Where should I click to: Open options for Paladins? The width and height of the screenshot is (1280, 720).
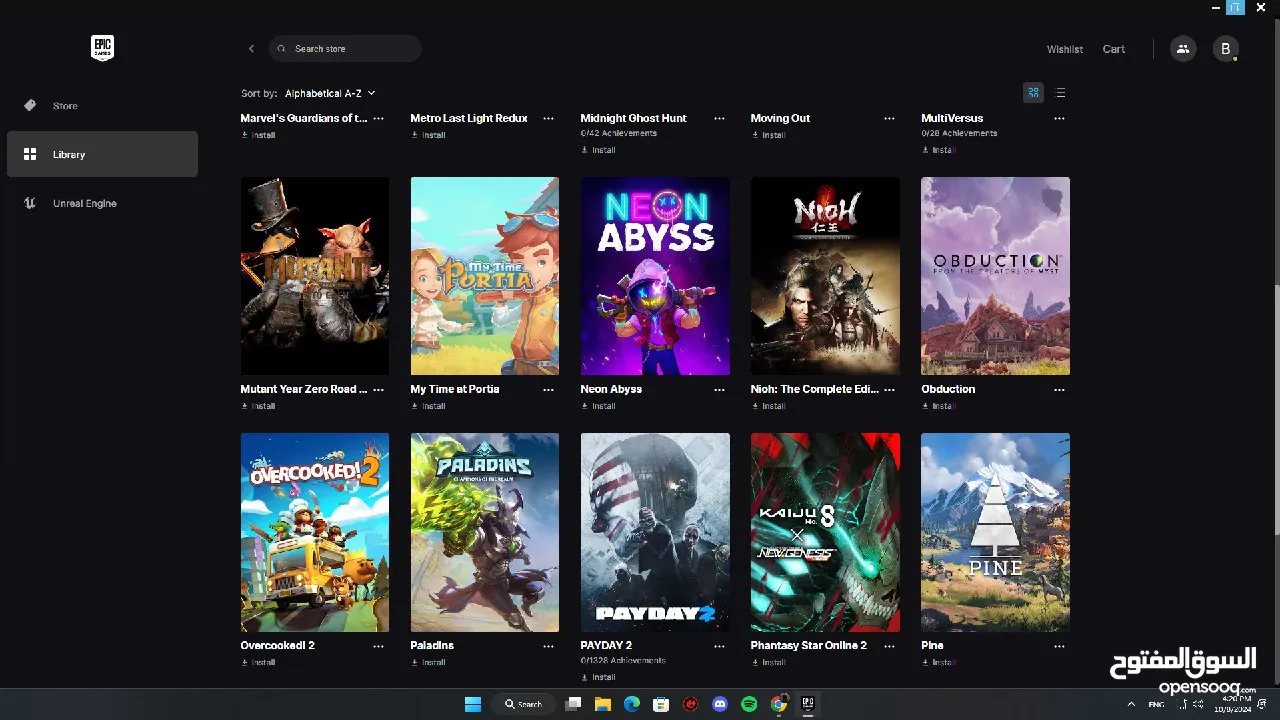[x=549, y=646]
